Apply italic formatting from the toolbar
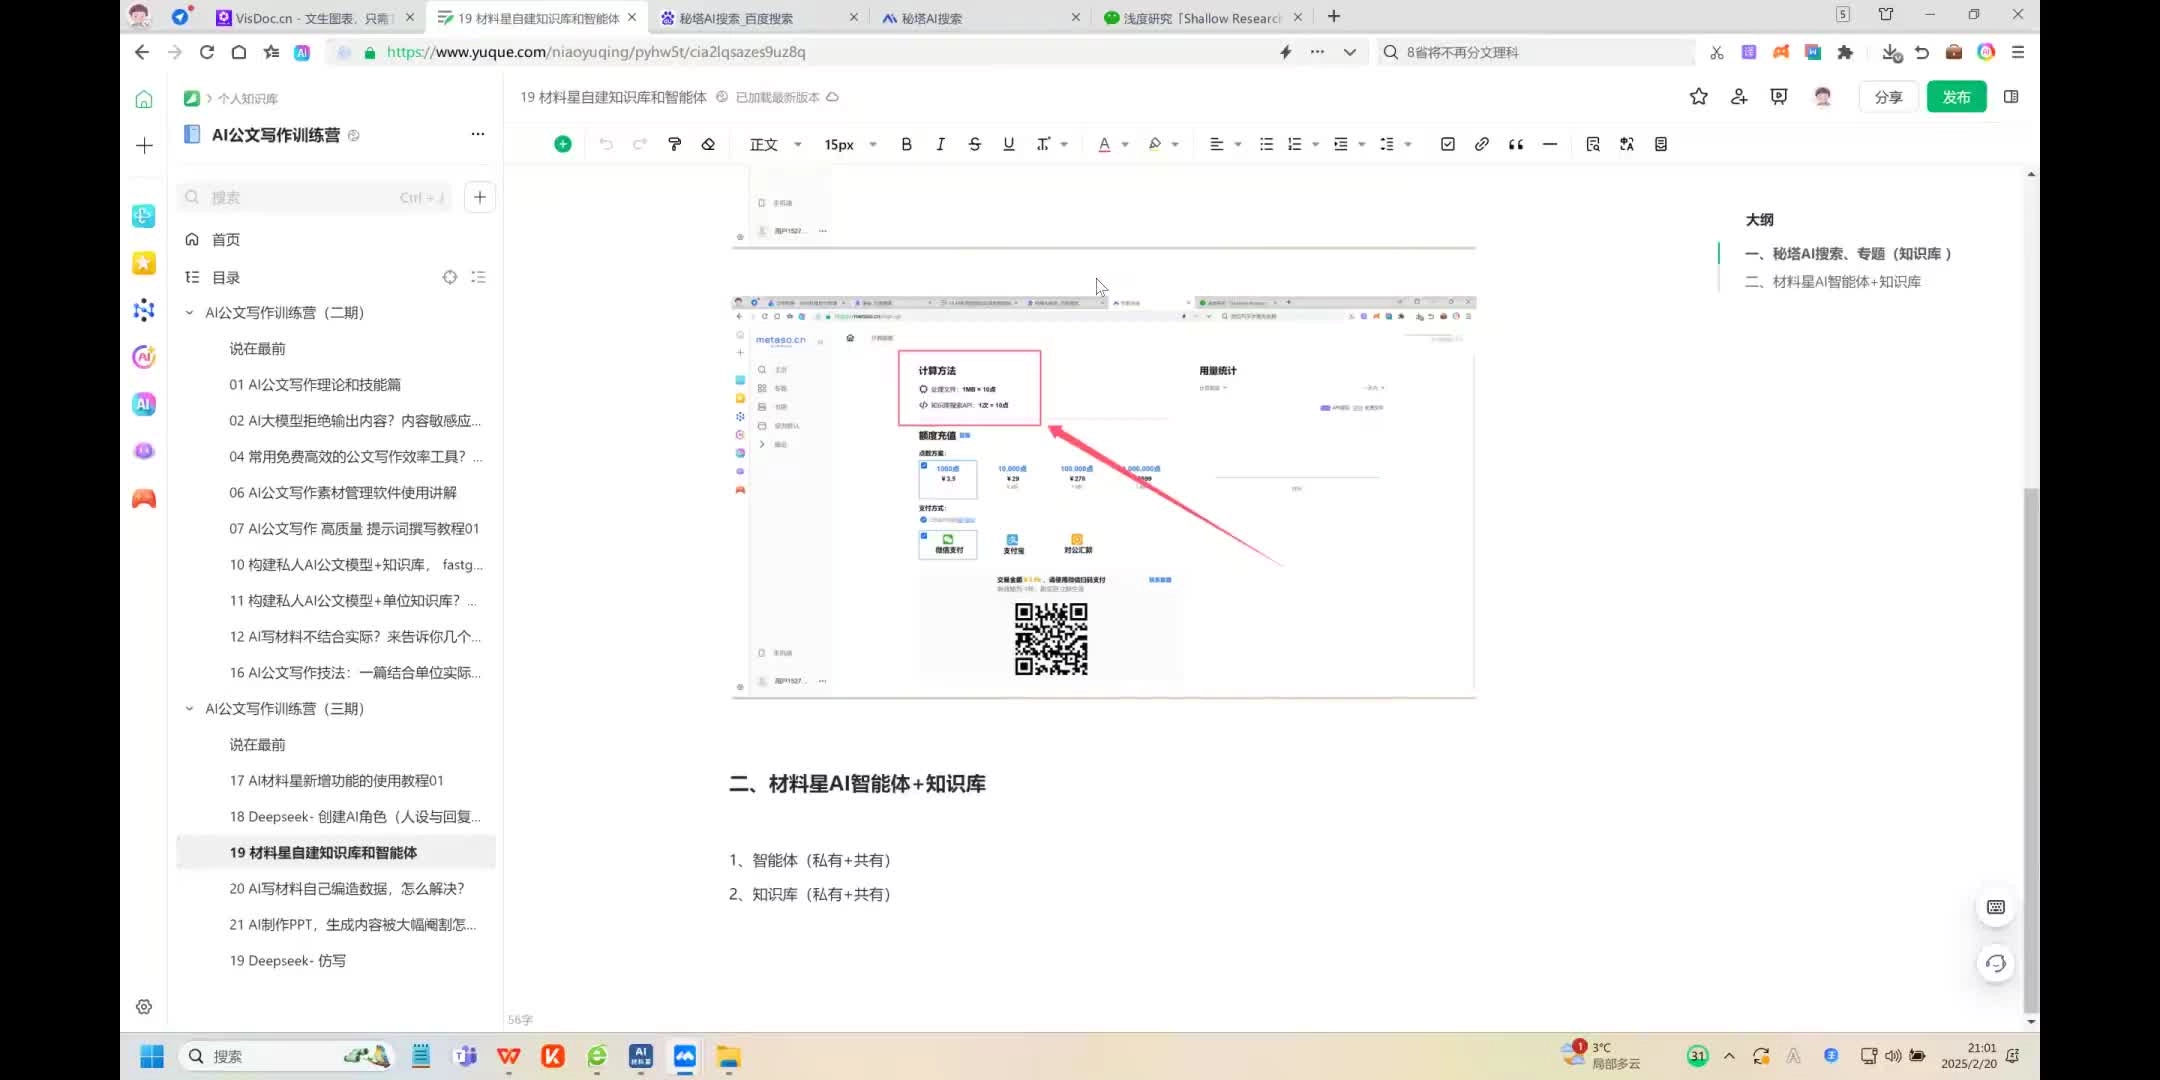The width and height of the screenshot is (2160, 1080). pos(940,144)
